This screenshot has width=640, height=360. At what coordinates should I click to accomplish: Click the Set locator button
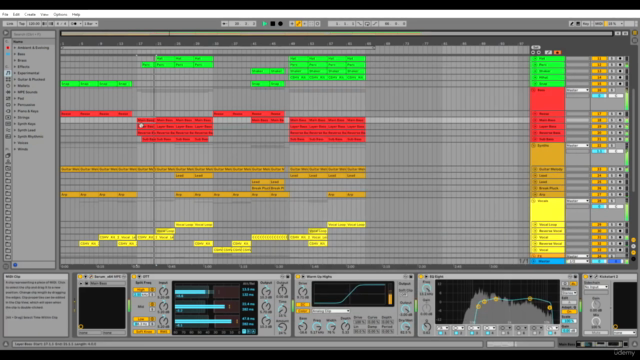click(x=536, y=47)
